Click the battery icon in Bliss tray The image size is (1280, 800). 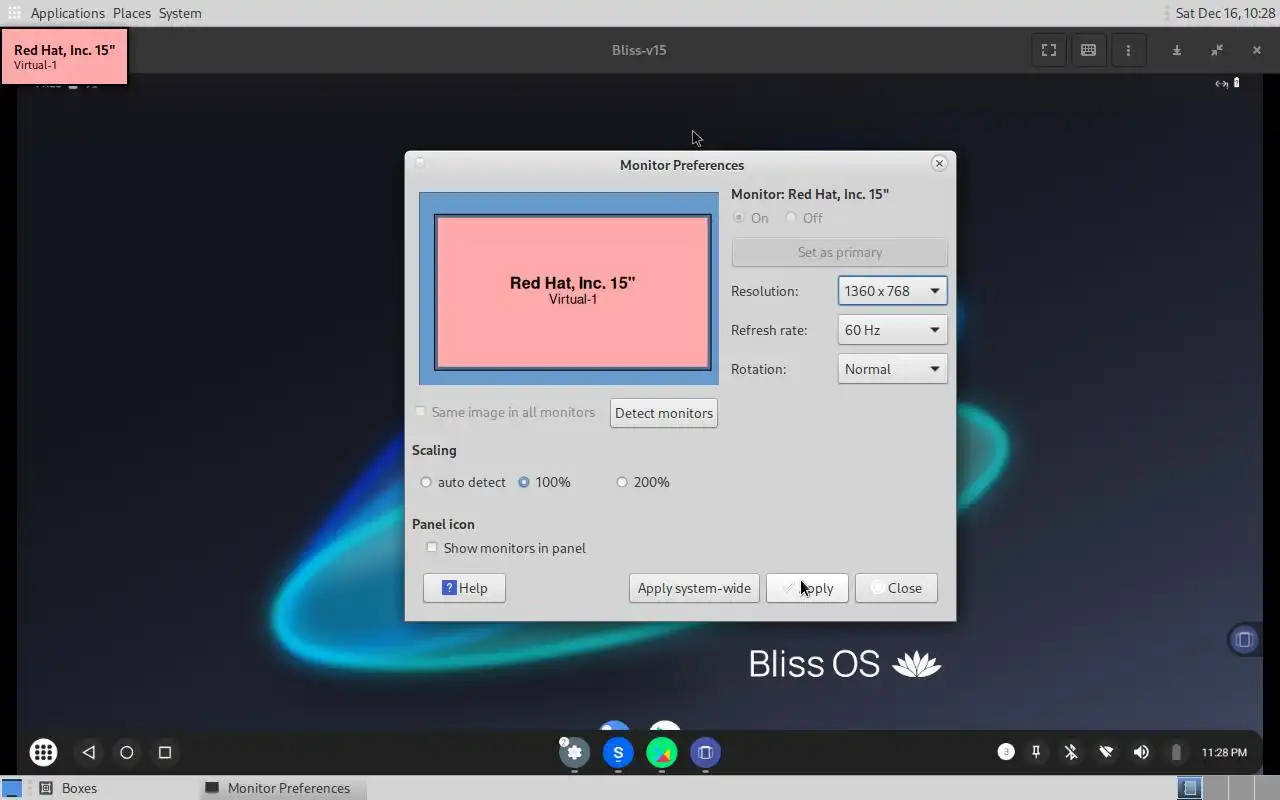coord(1176,752)
